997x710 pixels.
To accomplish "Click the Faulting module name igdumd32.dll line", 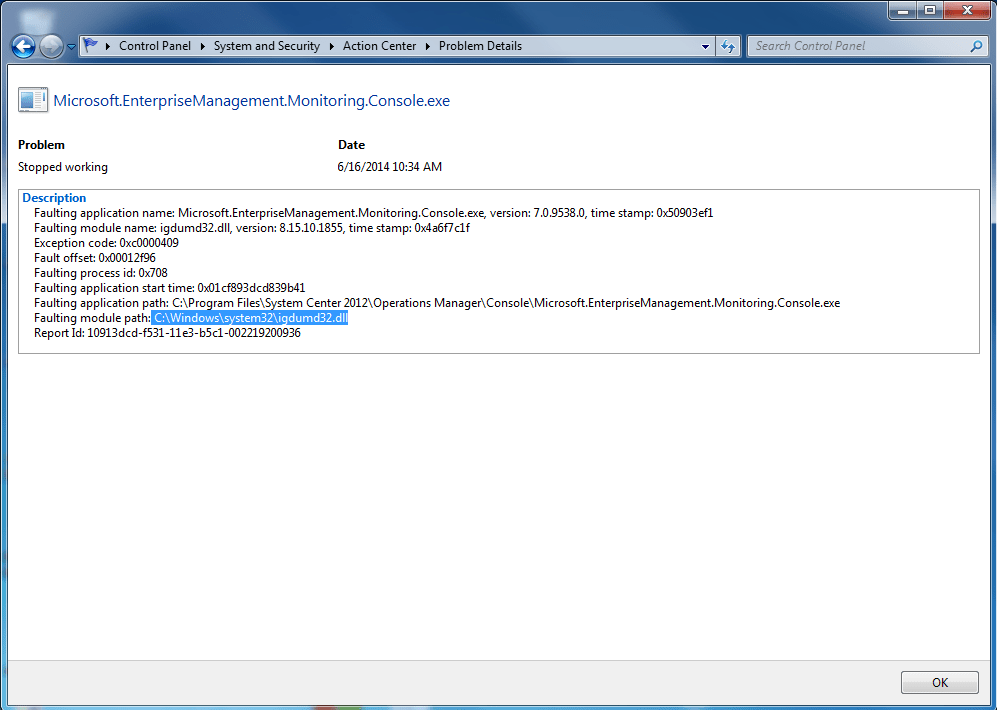I will 252,228.
